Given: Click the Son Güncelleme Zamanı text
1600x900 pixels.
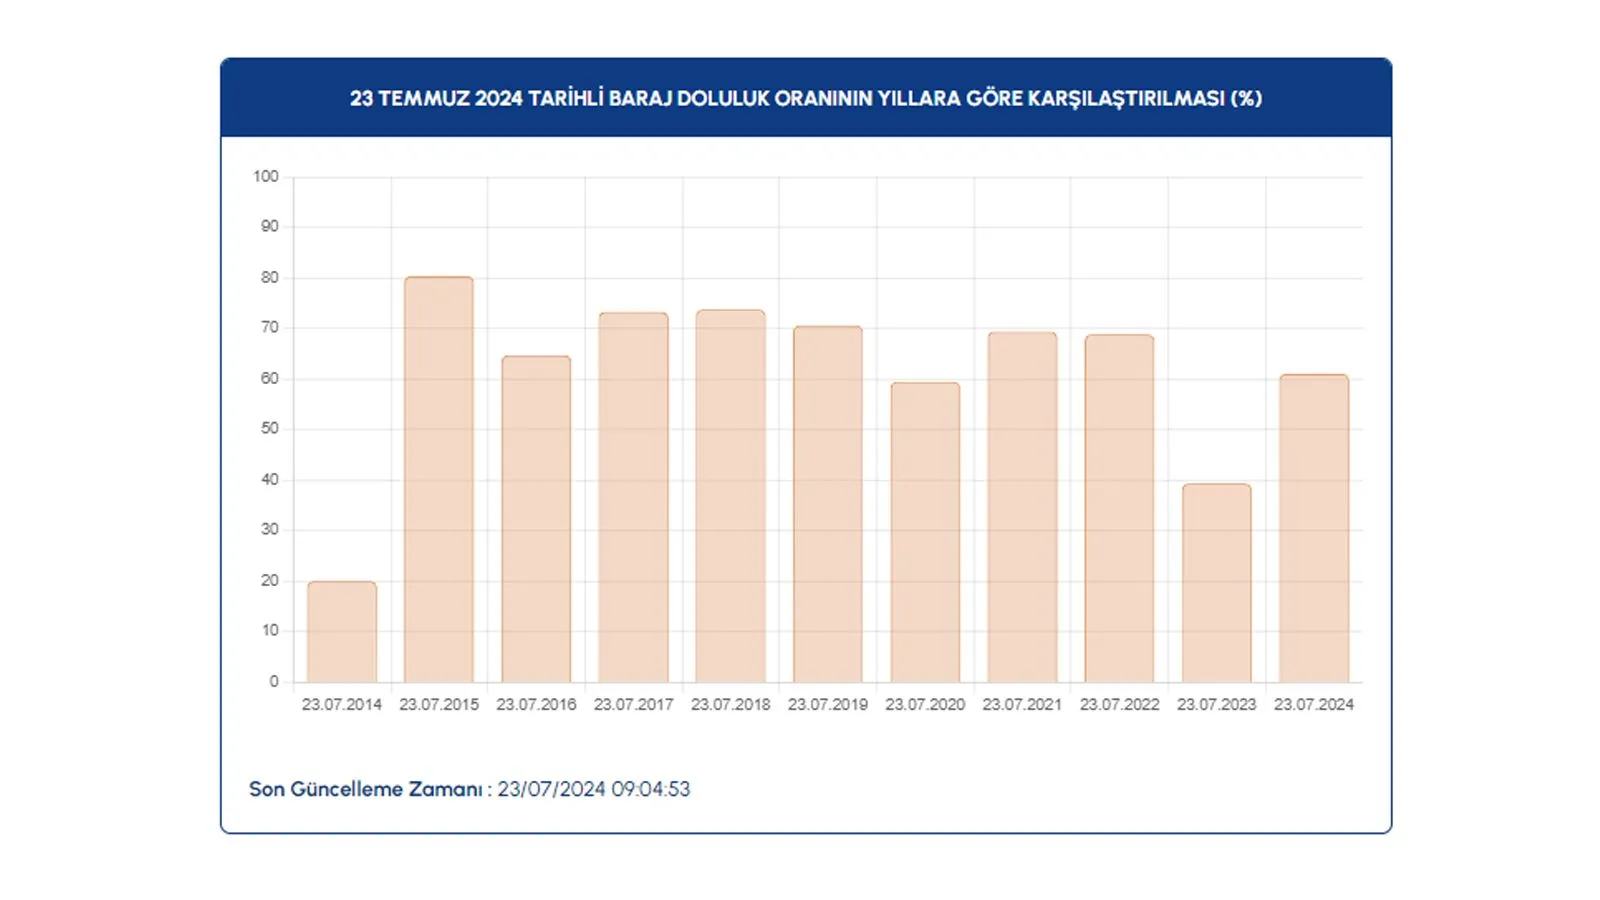Looking at the screenshot, I should pyautogui.click(x=363, y=788).
